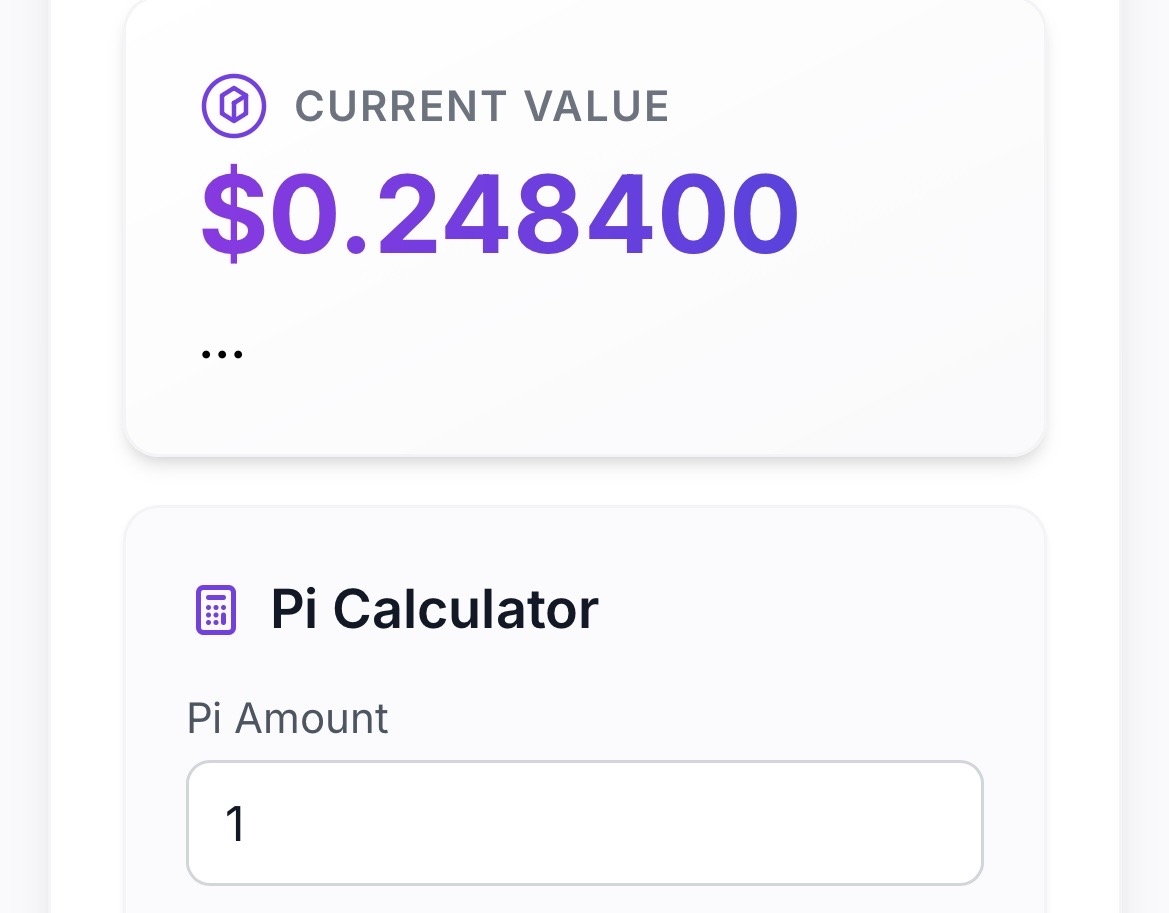The image size is (1169, 913).
Task: Click the CURRENT VALUE label
Action: click(x=482, y=106)
